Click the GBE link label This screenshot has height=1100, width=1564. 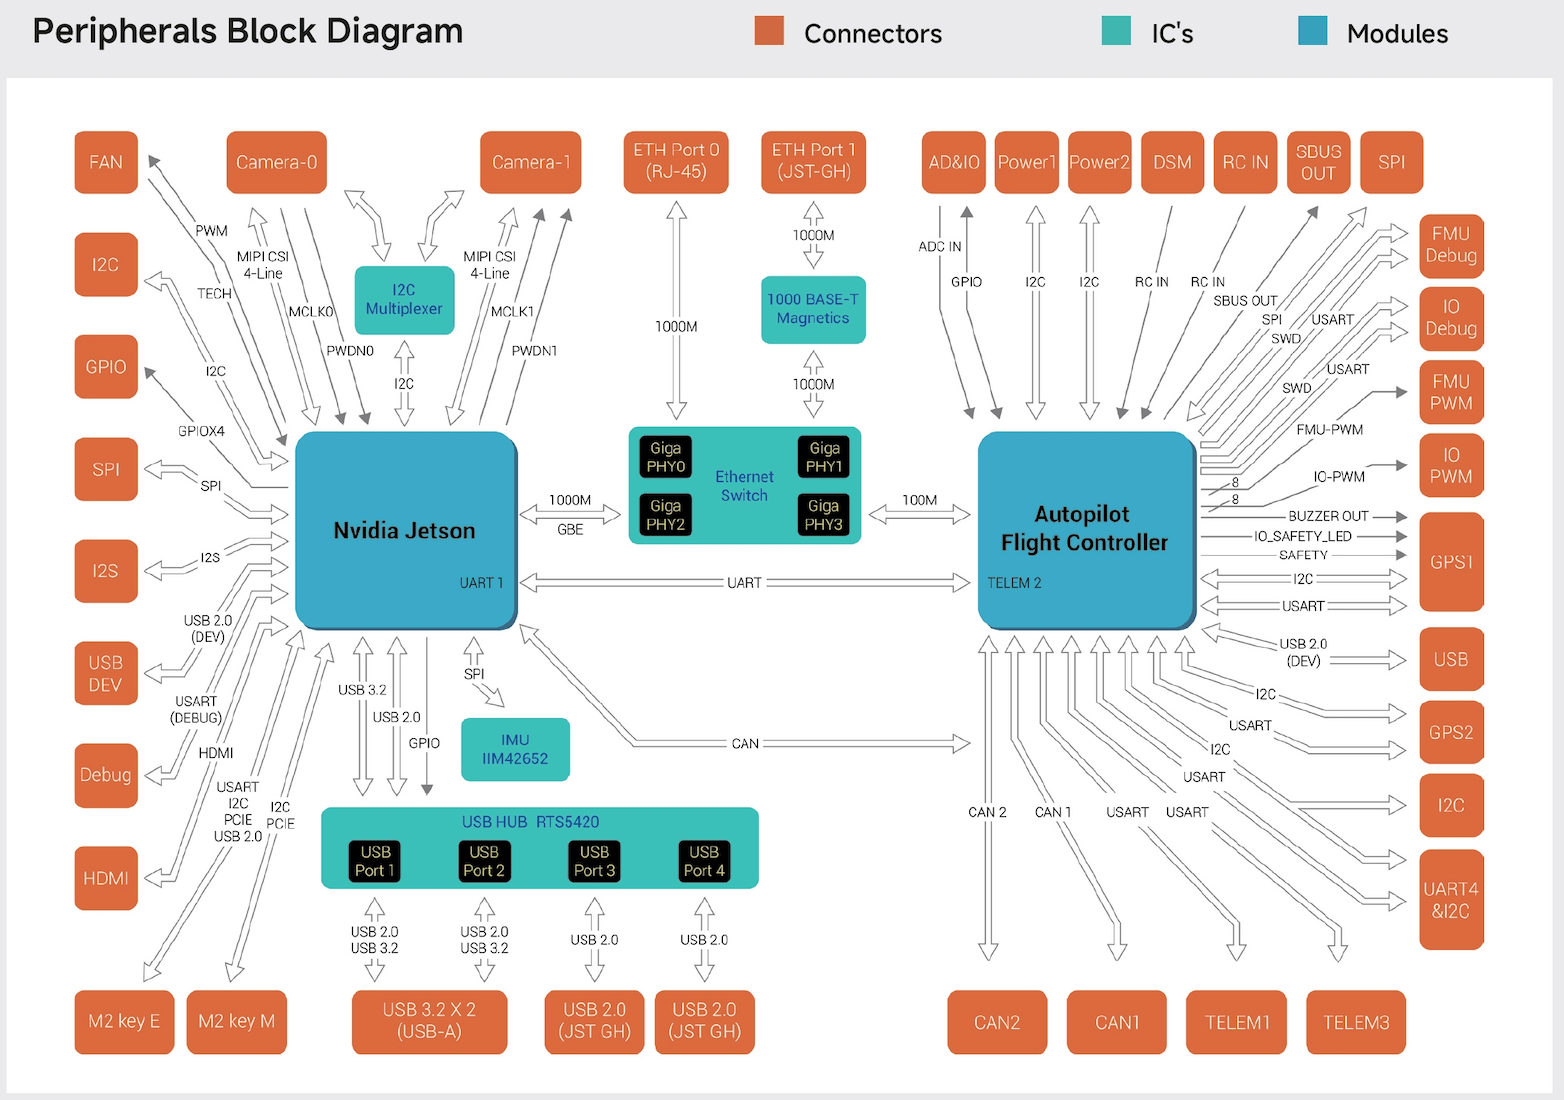570,530
